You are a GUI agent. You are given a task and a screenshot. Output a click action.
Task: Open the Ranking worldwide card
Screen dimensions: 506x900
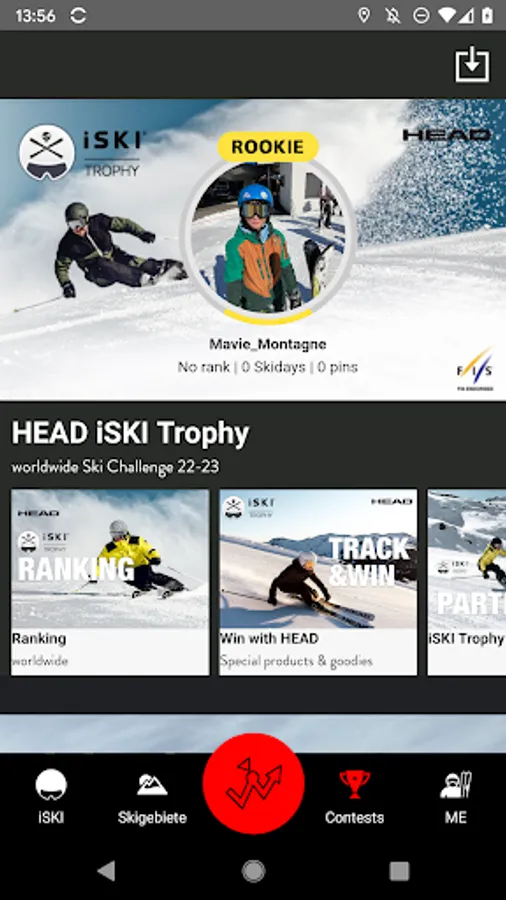click(x=110, y=582)
